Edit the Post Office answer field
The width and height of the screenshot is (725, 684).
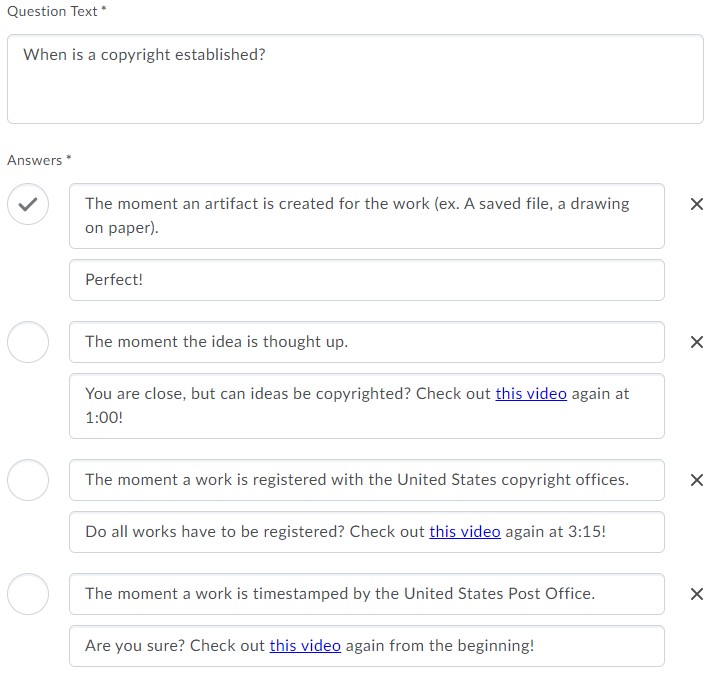coord(367,594)
